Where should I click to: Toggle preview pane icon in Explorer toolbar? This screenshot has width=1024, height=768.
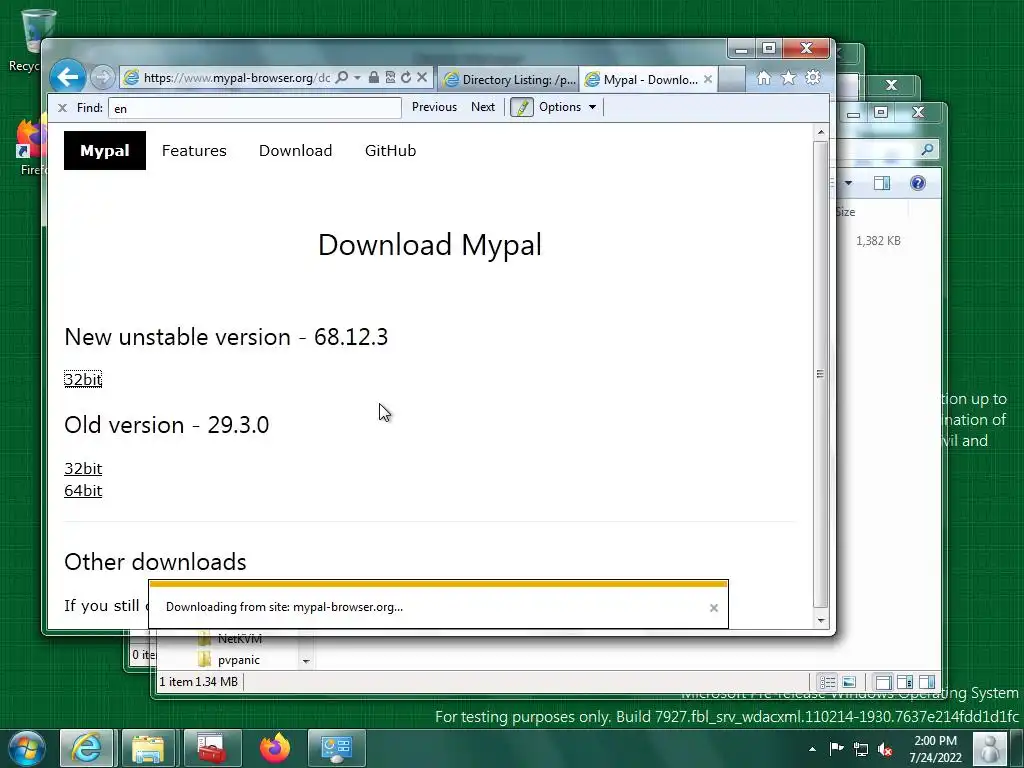click(882, 184)
